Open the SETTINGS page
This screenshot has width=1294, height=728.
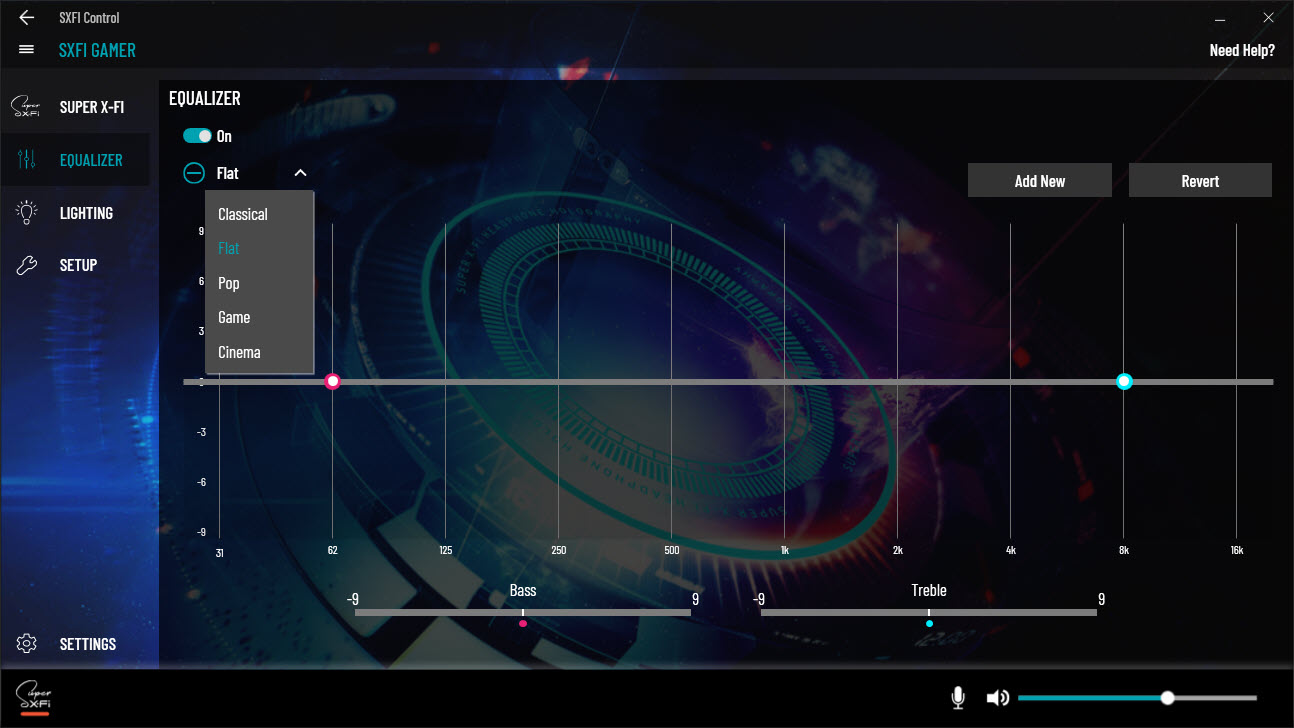coord(88,644)
